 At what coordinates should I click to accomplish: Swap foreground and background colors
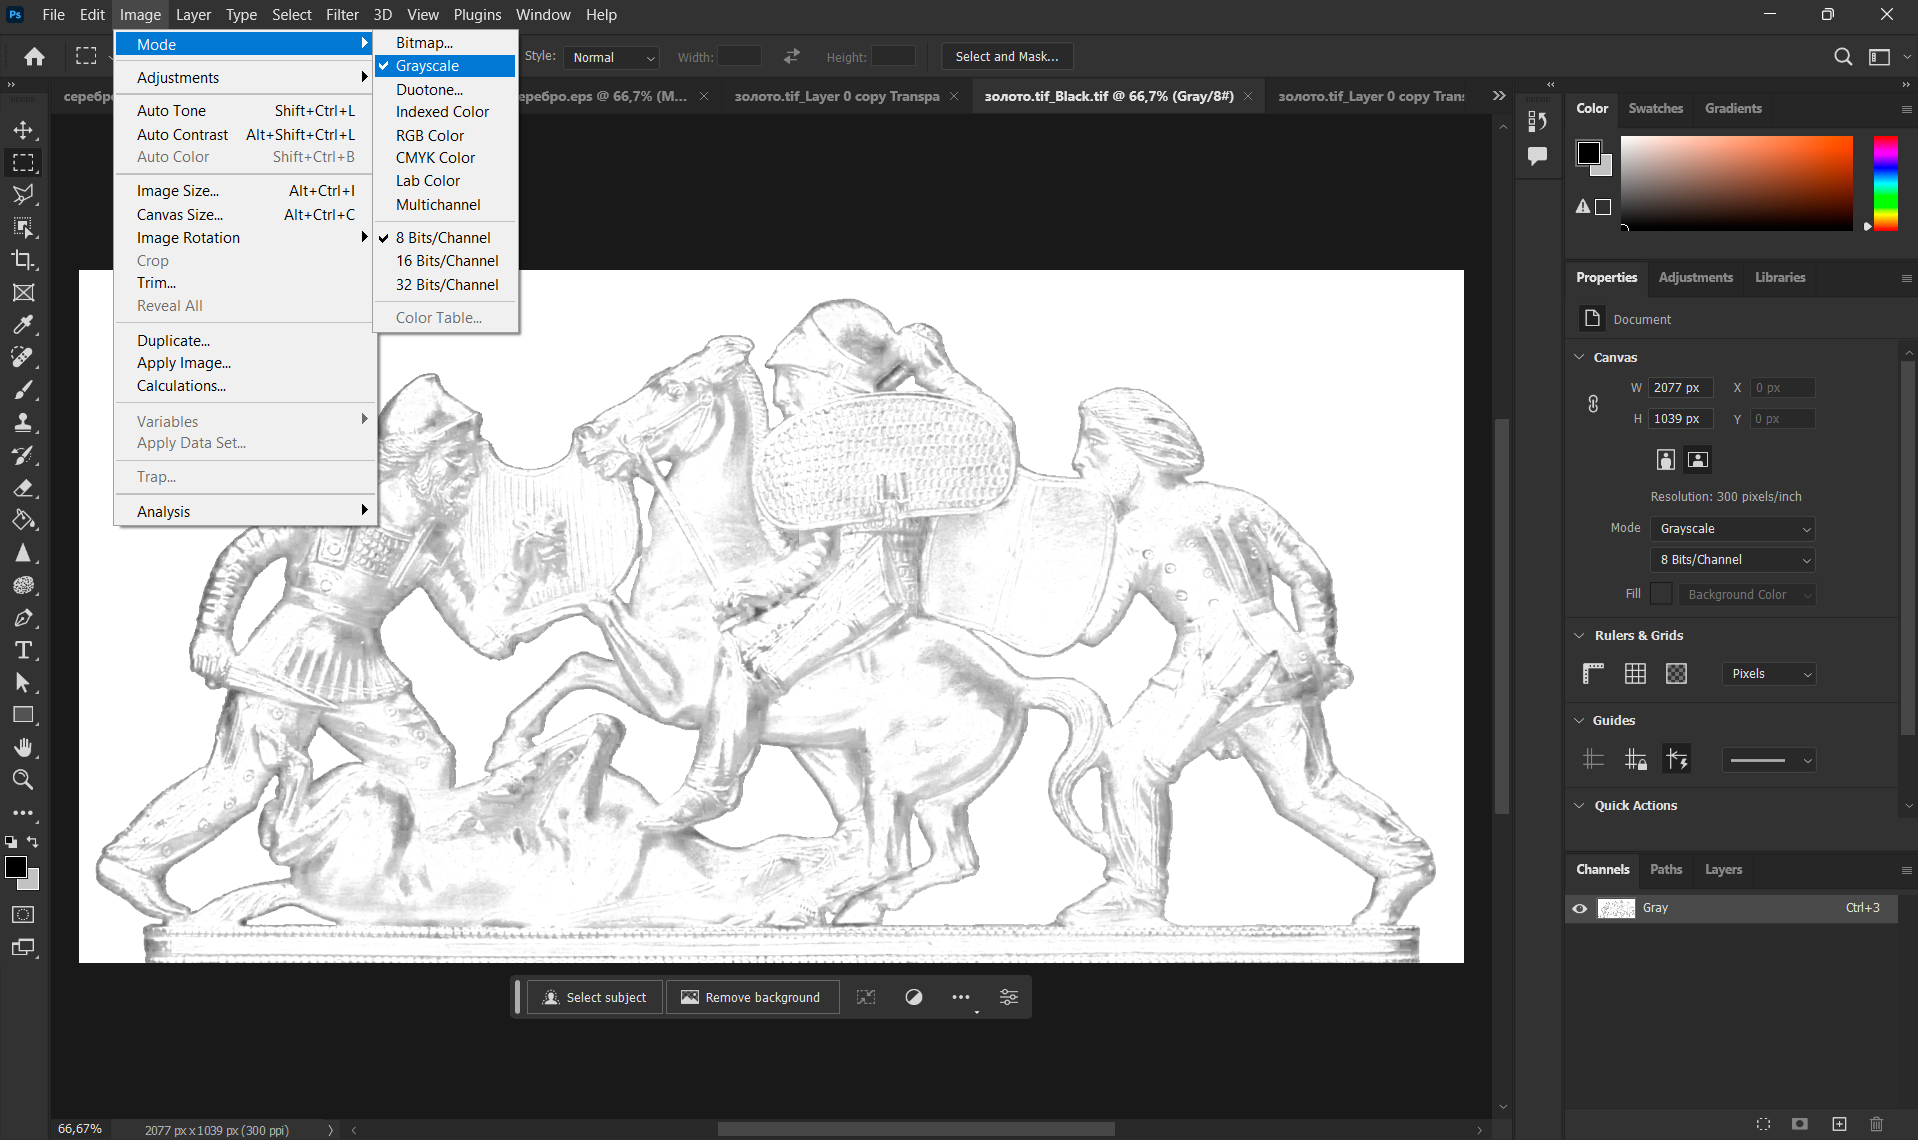[32, 842]
